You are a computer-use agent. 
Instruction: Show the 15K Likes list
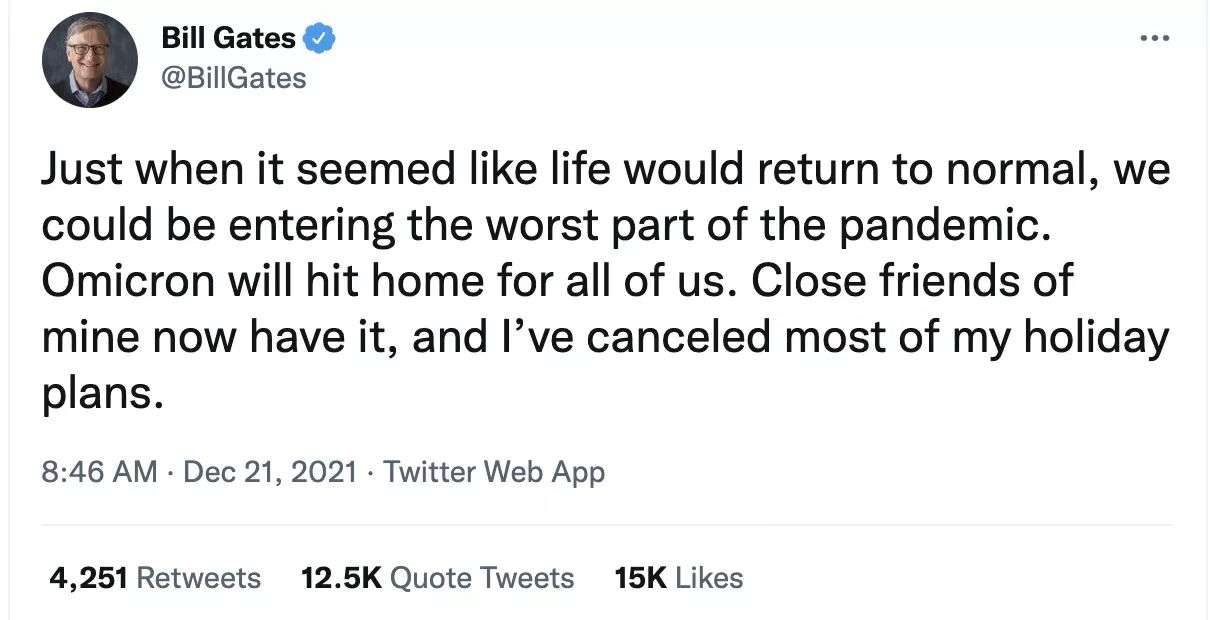tap(679, 578)
